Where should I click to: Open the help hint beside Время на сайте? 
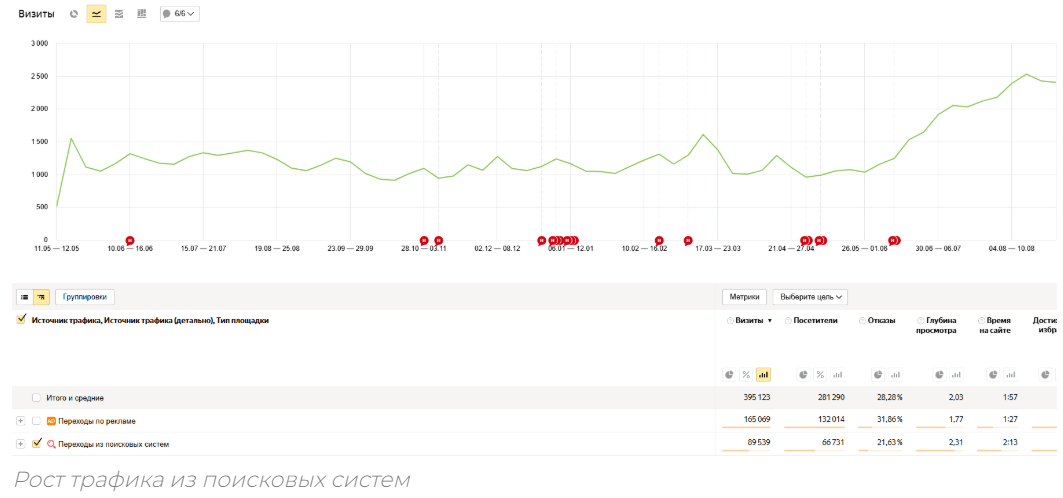pyautogui.click(x=981, y=320)
